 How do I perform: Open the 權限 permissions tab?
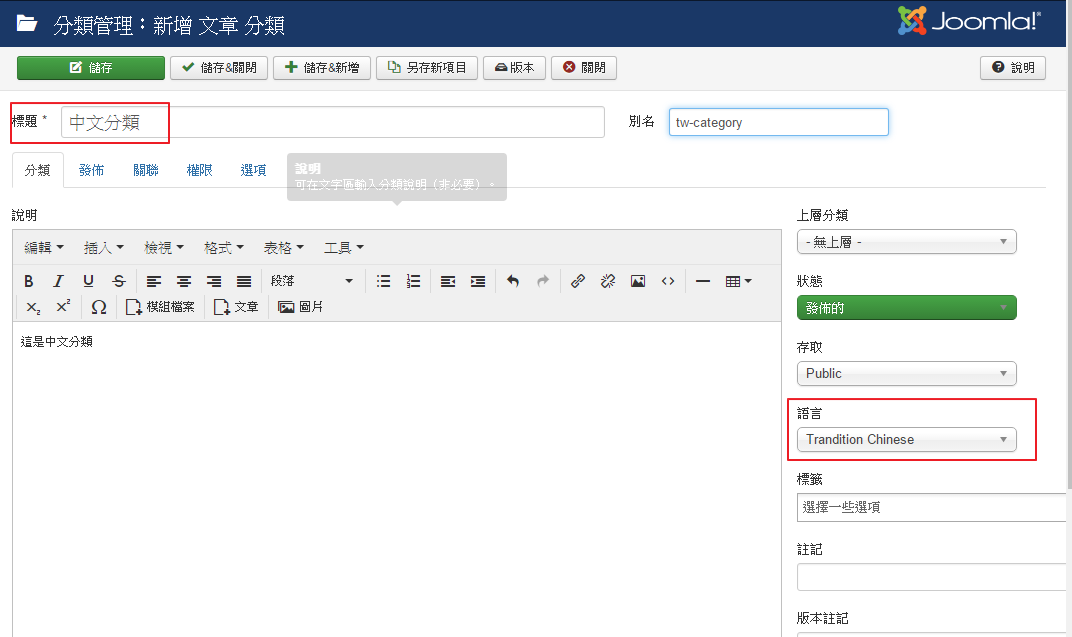(x=199, y=170)
